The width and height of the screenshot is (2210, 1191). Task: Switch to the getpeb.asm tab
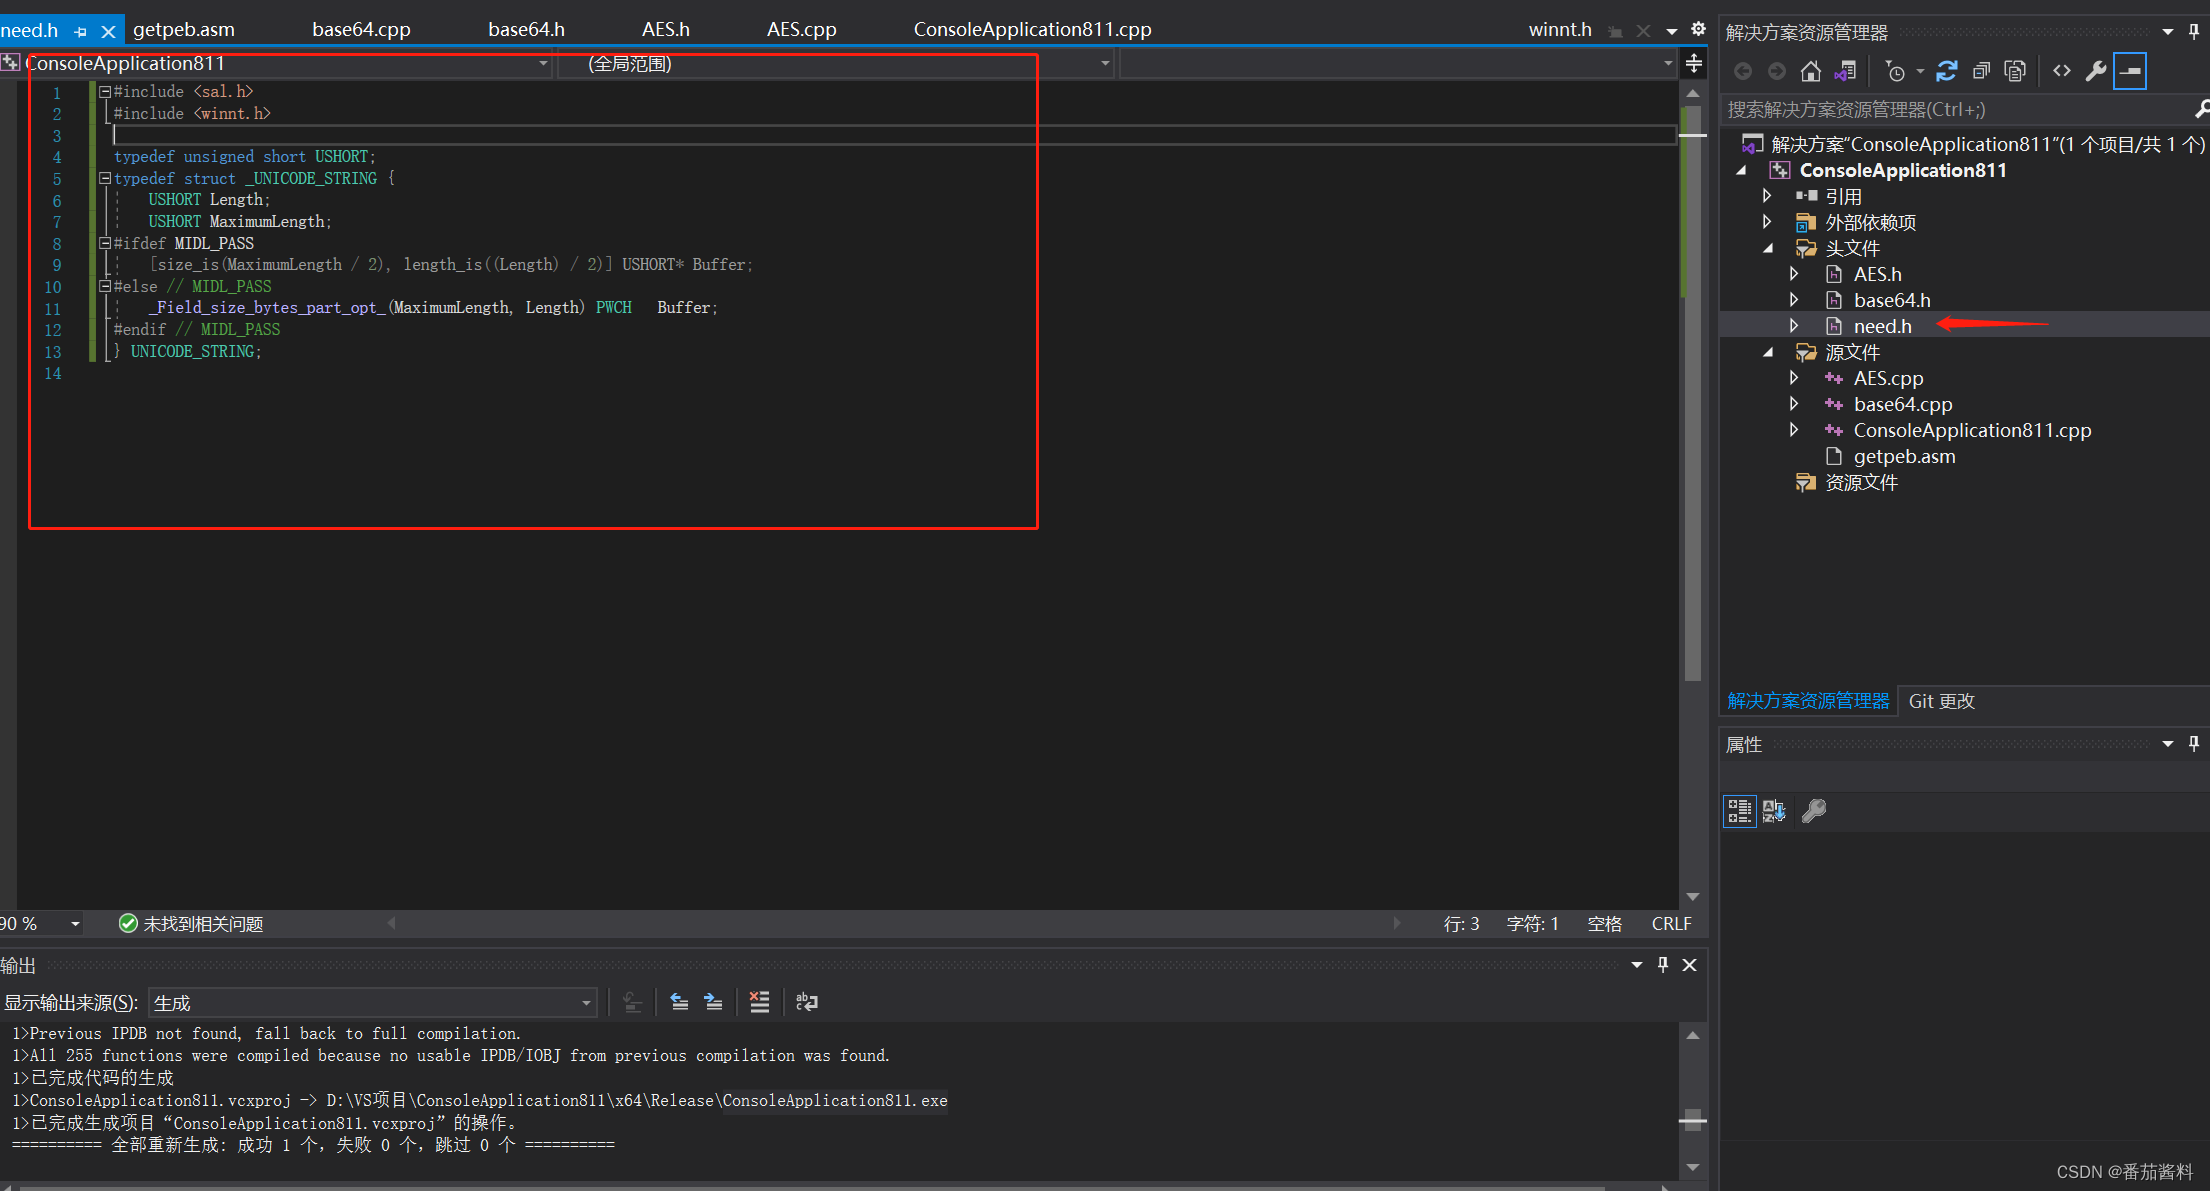pyautogui.click(x=184, y=30)
